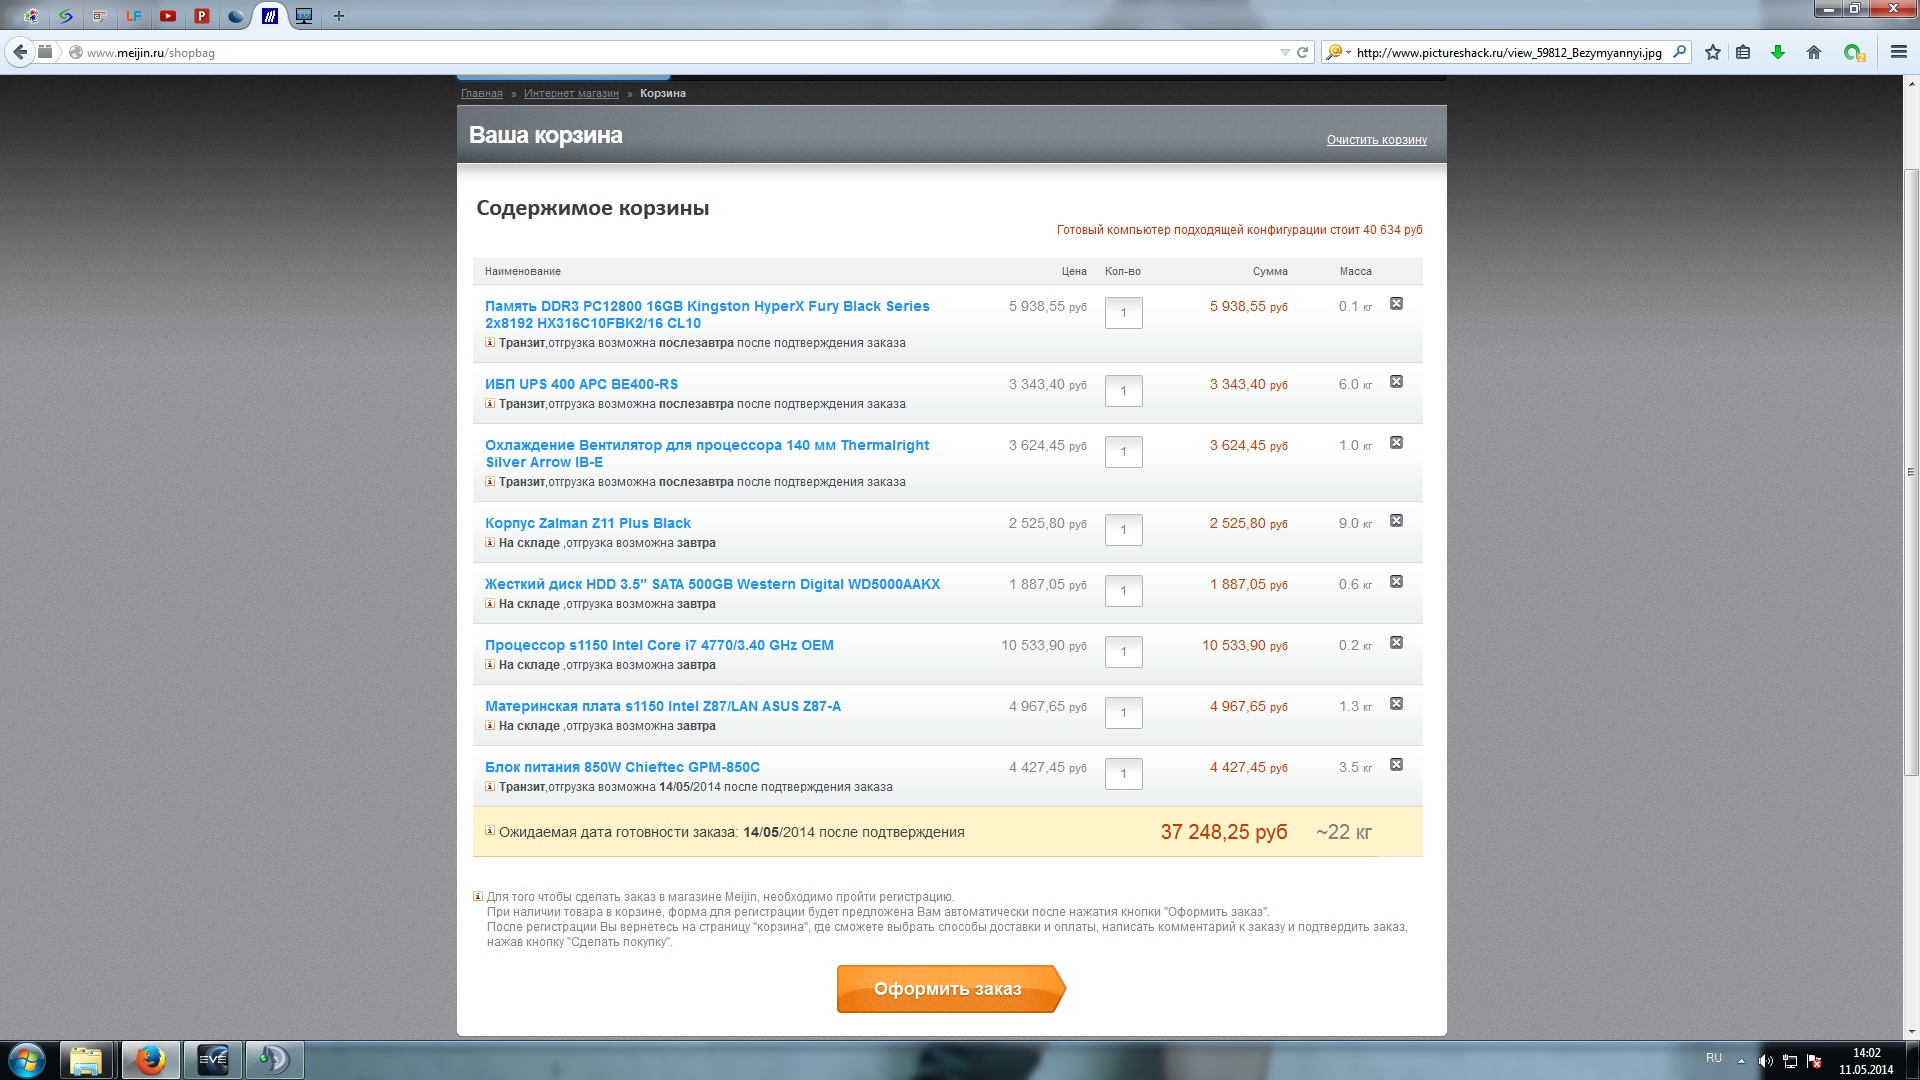The width and height of the screenshot is (1920, 1080).
Task: Click the volume speaker icon in the system tray
Action: click(x=1765, y=1061)
